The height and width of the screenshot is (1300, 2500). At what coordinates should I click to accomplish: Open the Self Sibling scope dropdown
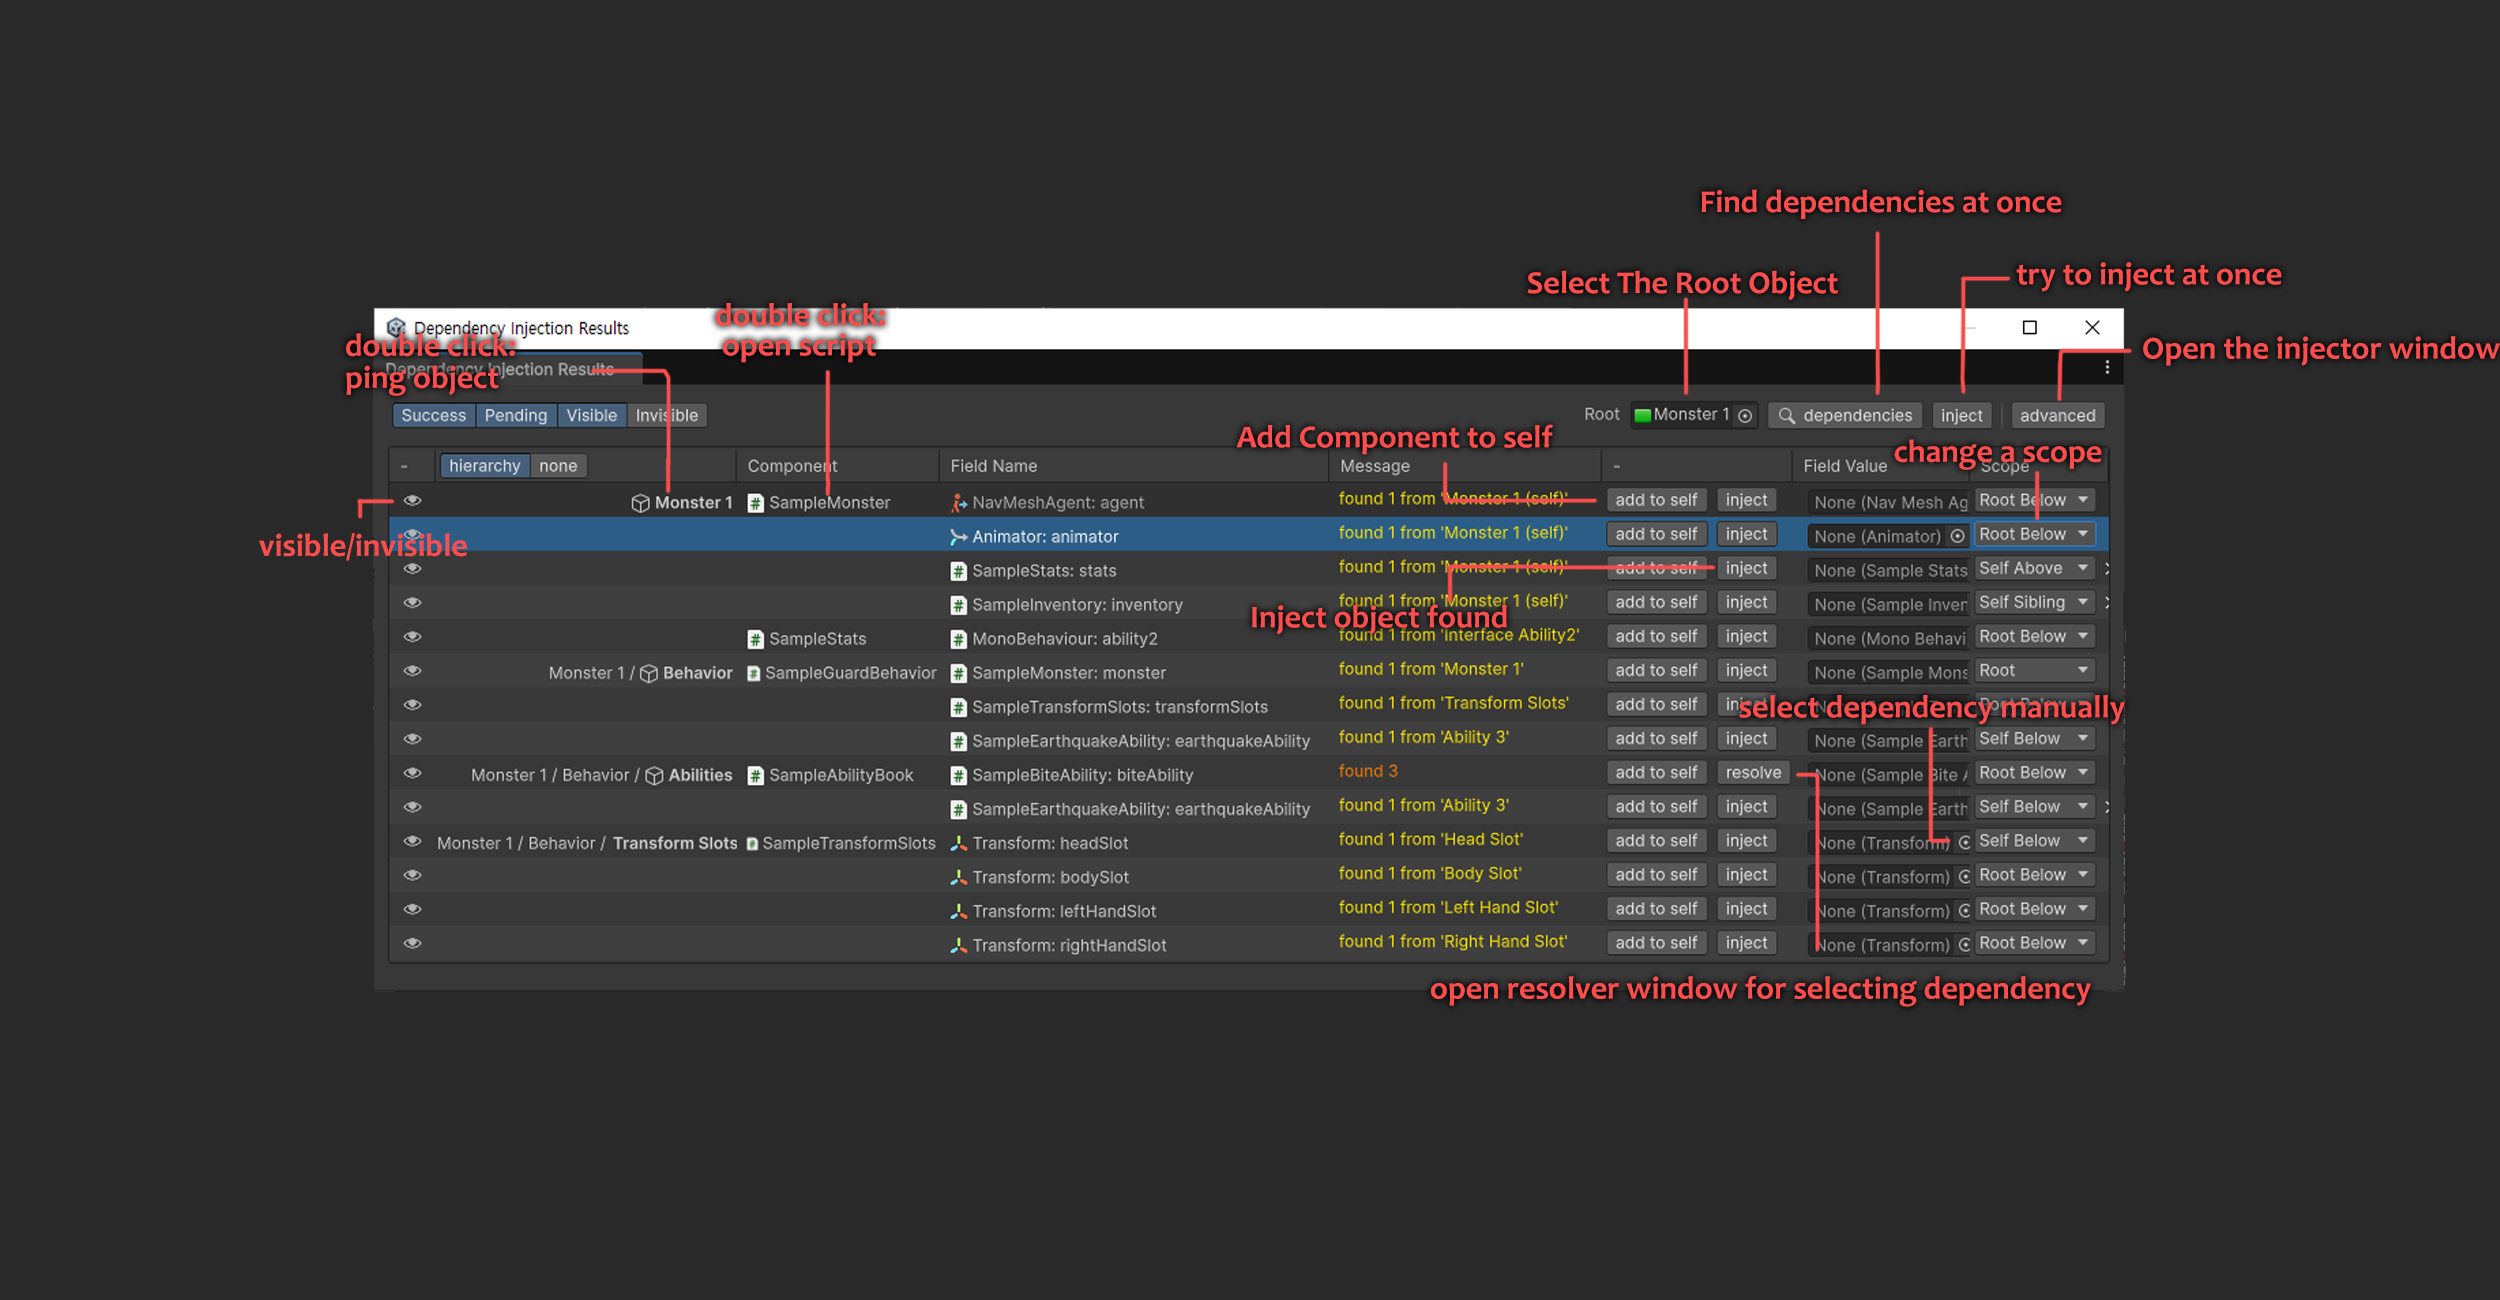click(2033, 603)
